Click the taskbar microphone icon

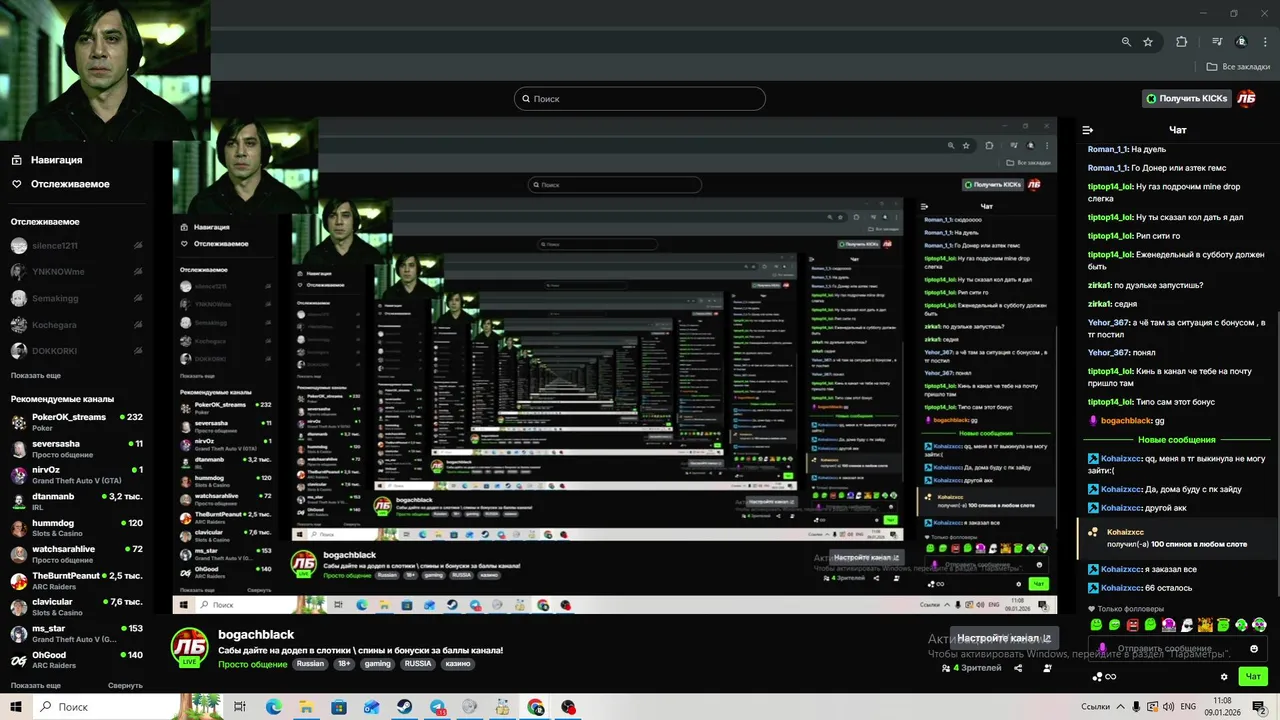coord(1135,707)
